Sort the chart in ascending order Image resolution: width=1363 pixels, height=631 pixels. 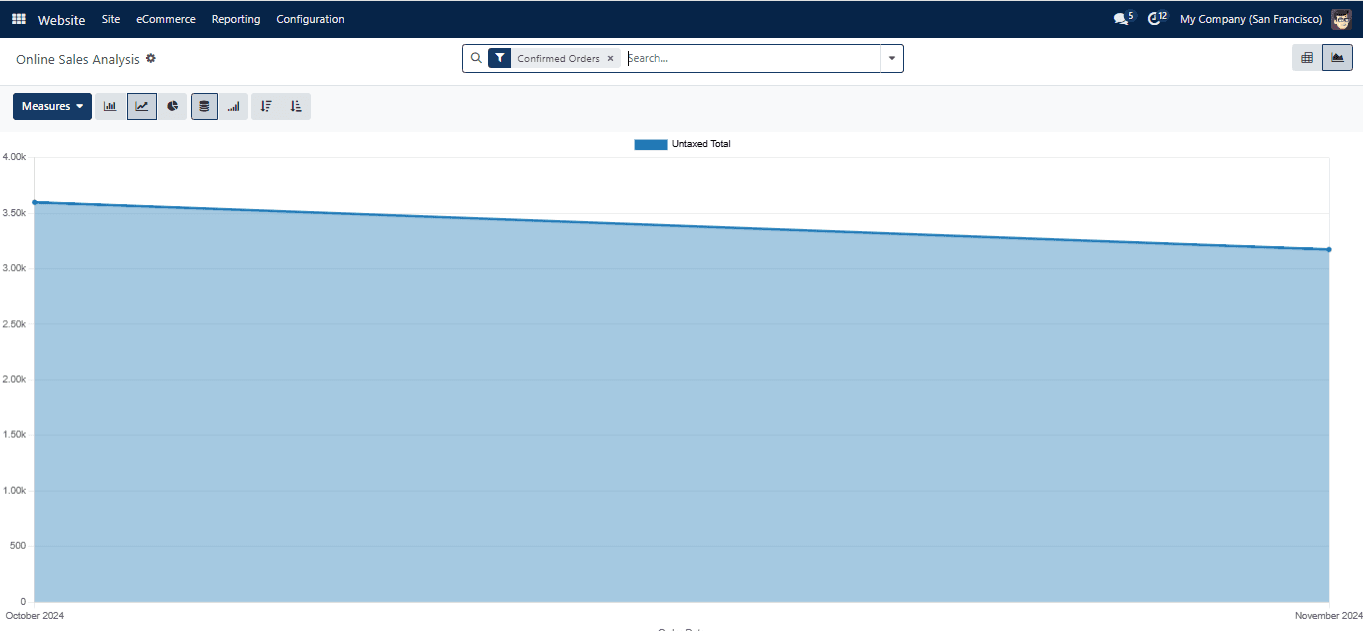[x=296, y=106]
